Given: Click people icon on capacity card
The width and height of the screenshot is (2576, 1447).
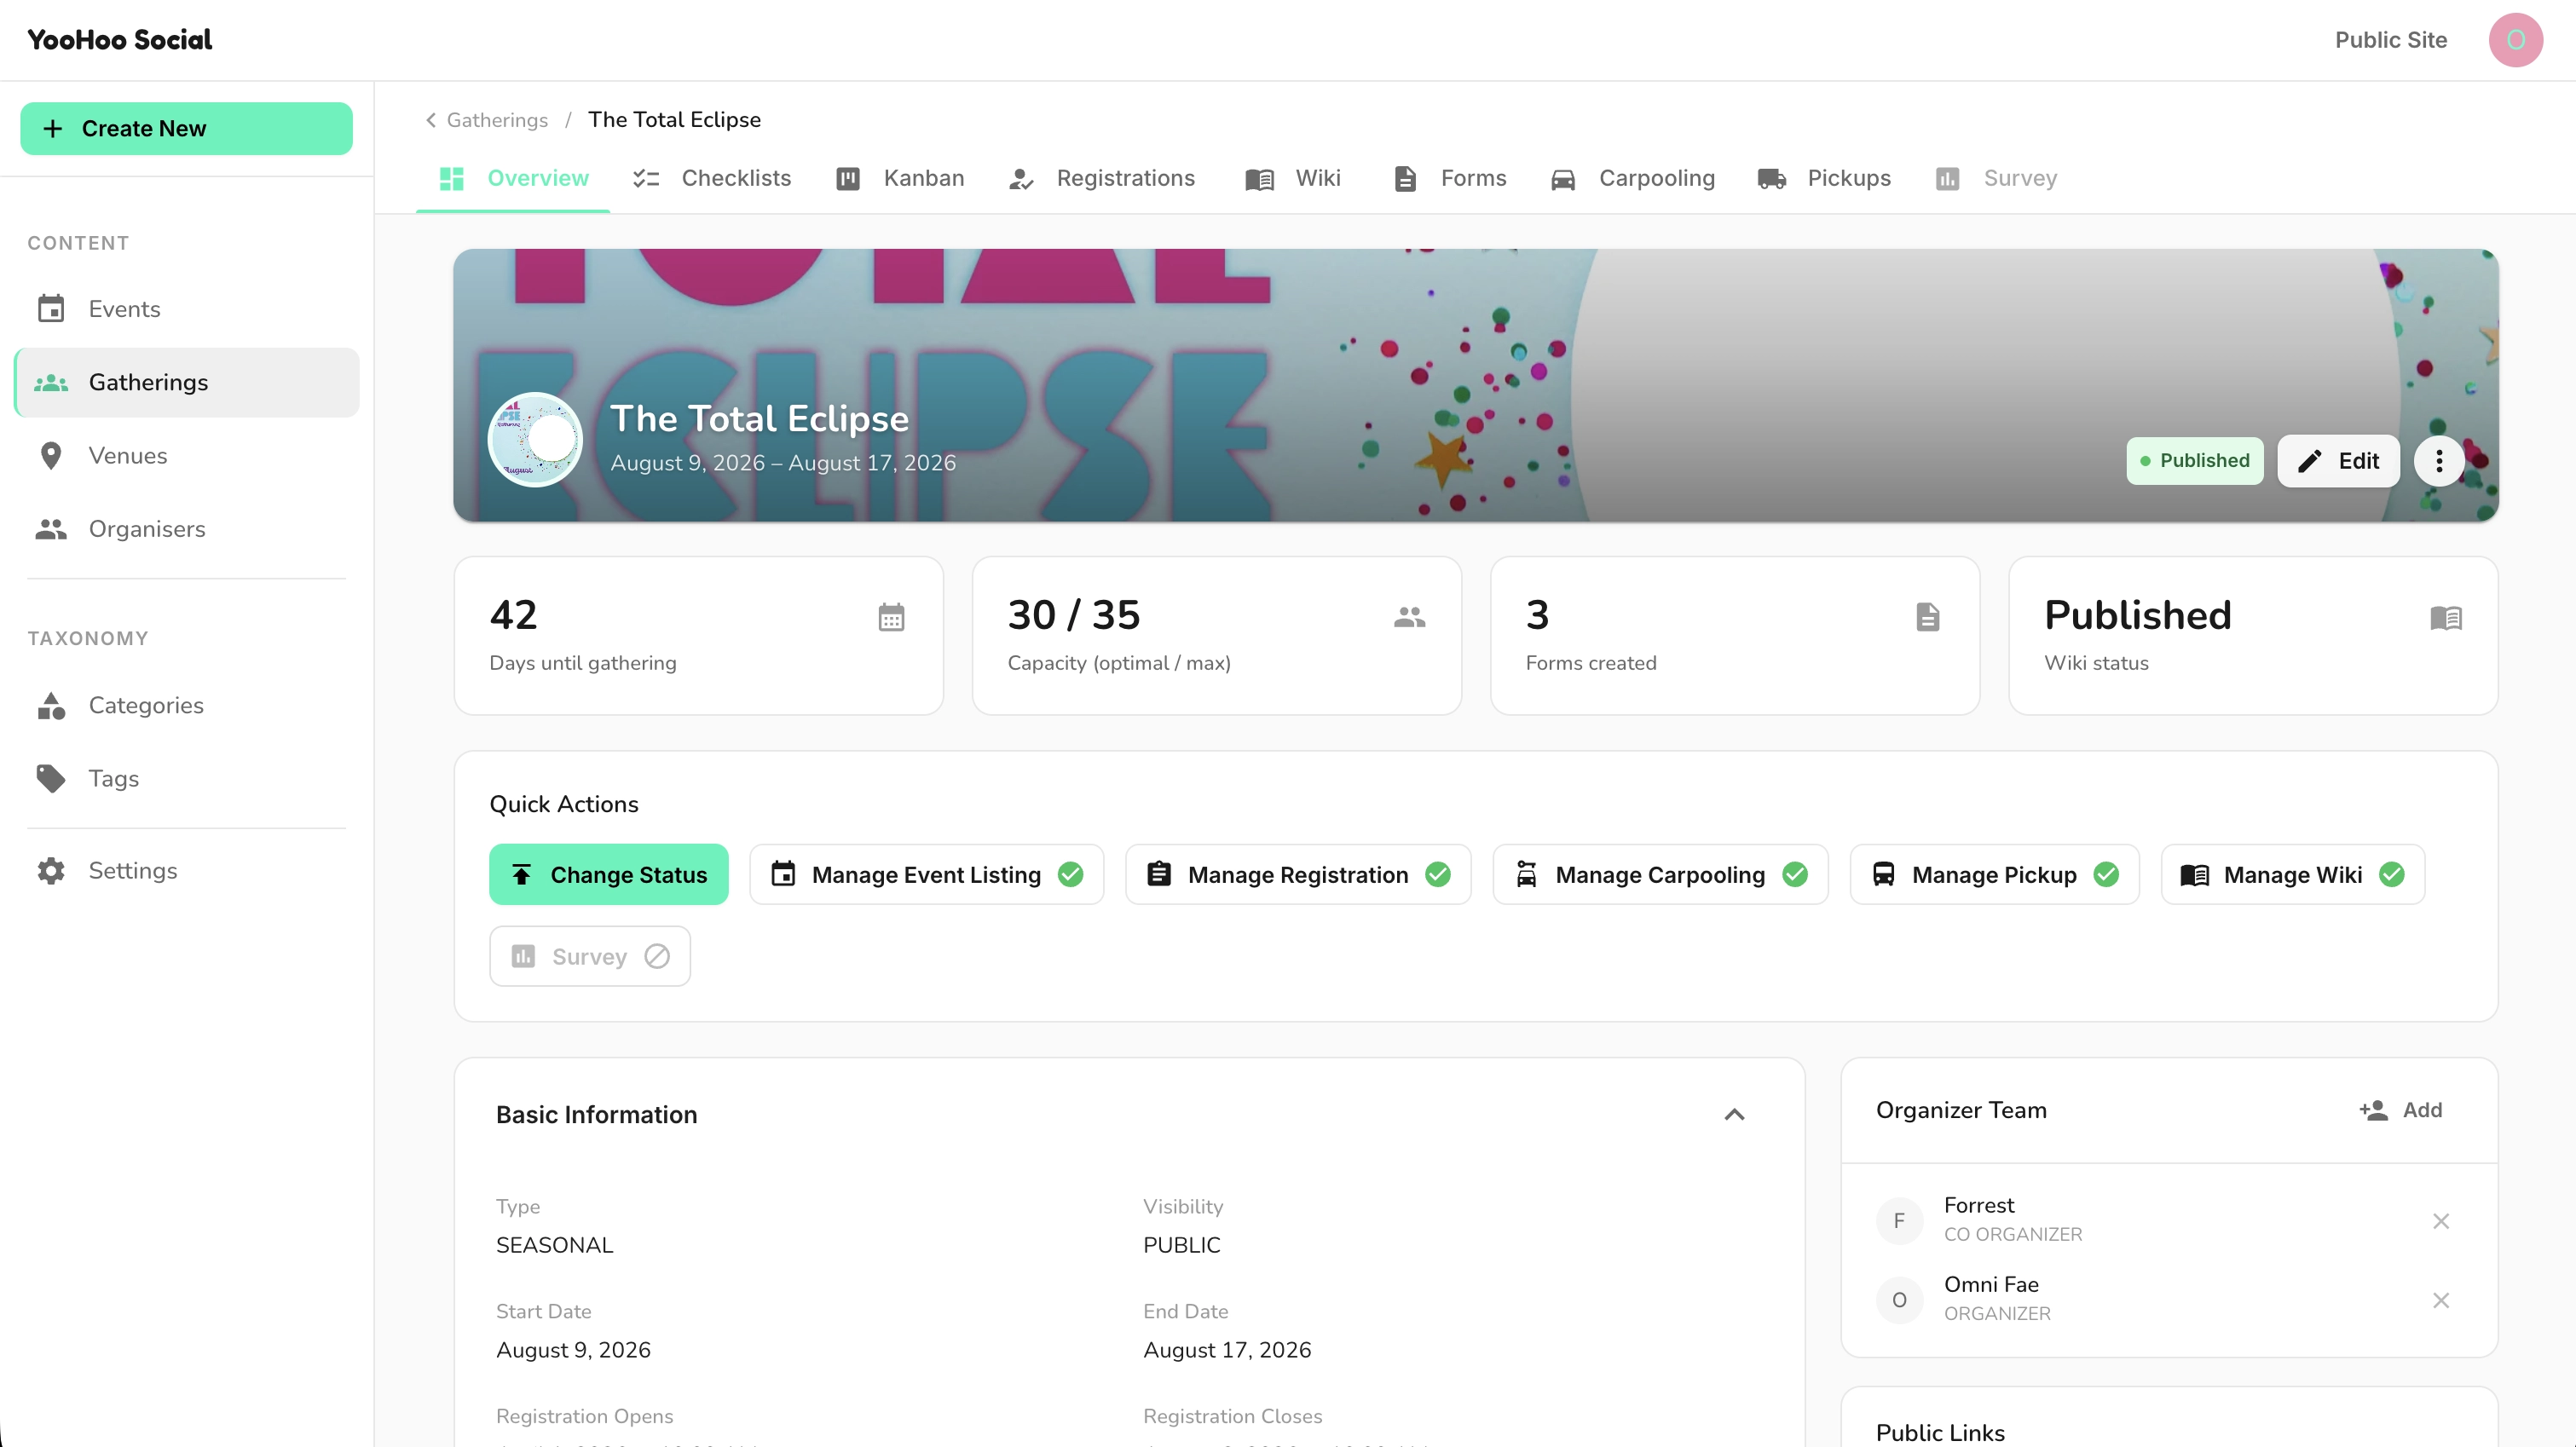Looking at the screenshot, I should click(x=1409, y=617).
